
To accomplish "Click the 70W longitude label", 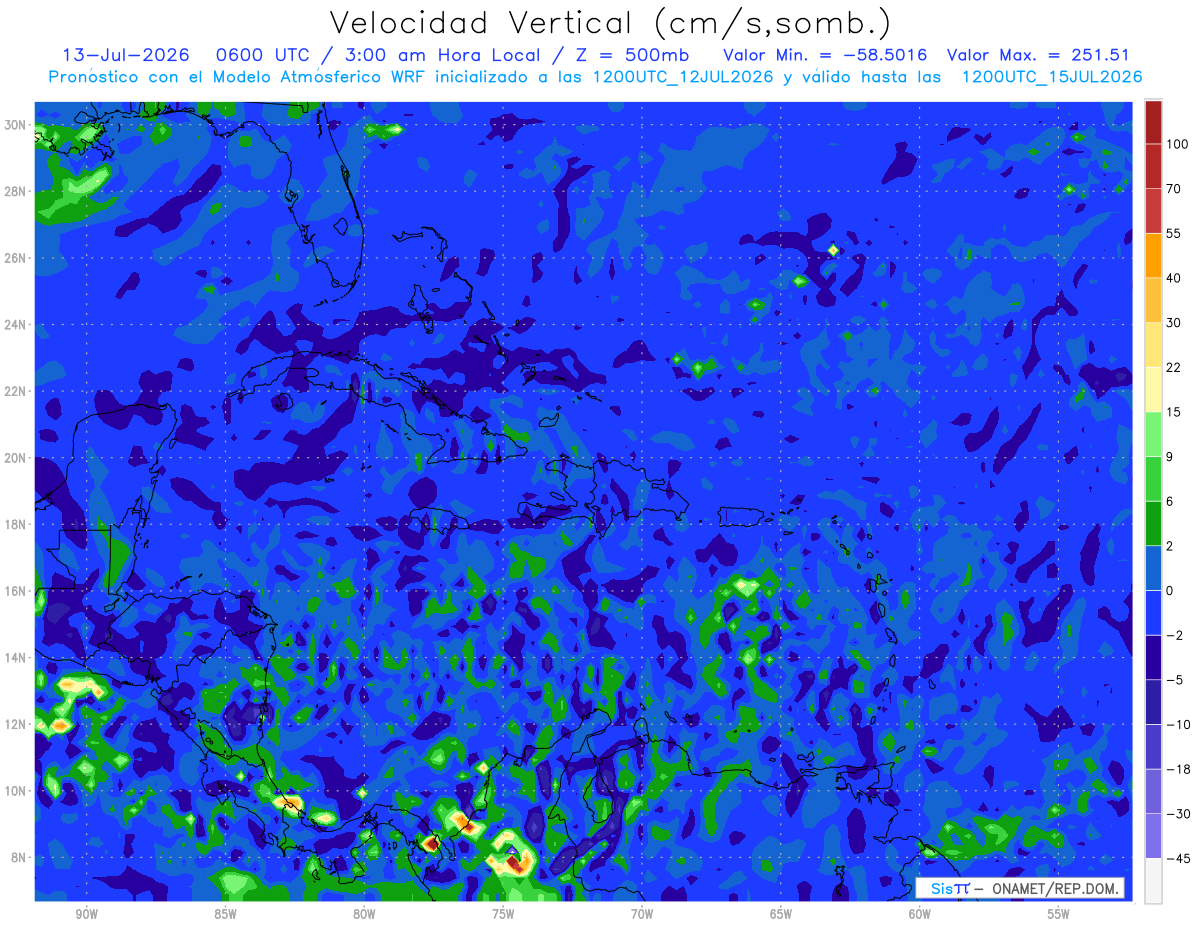I will (642, 914).
